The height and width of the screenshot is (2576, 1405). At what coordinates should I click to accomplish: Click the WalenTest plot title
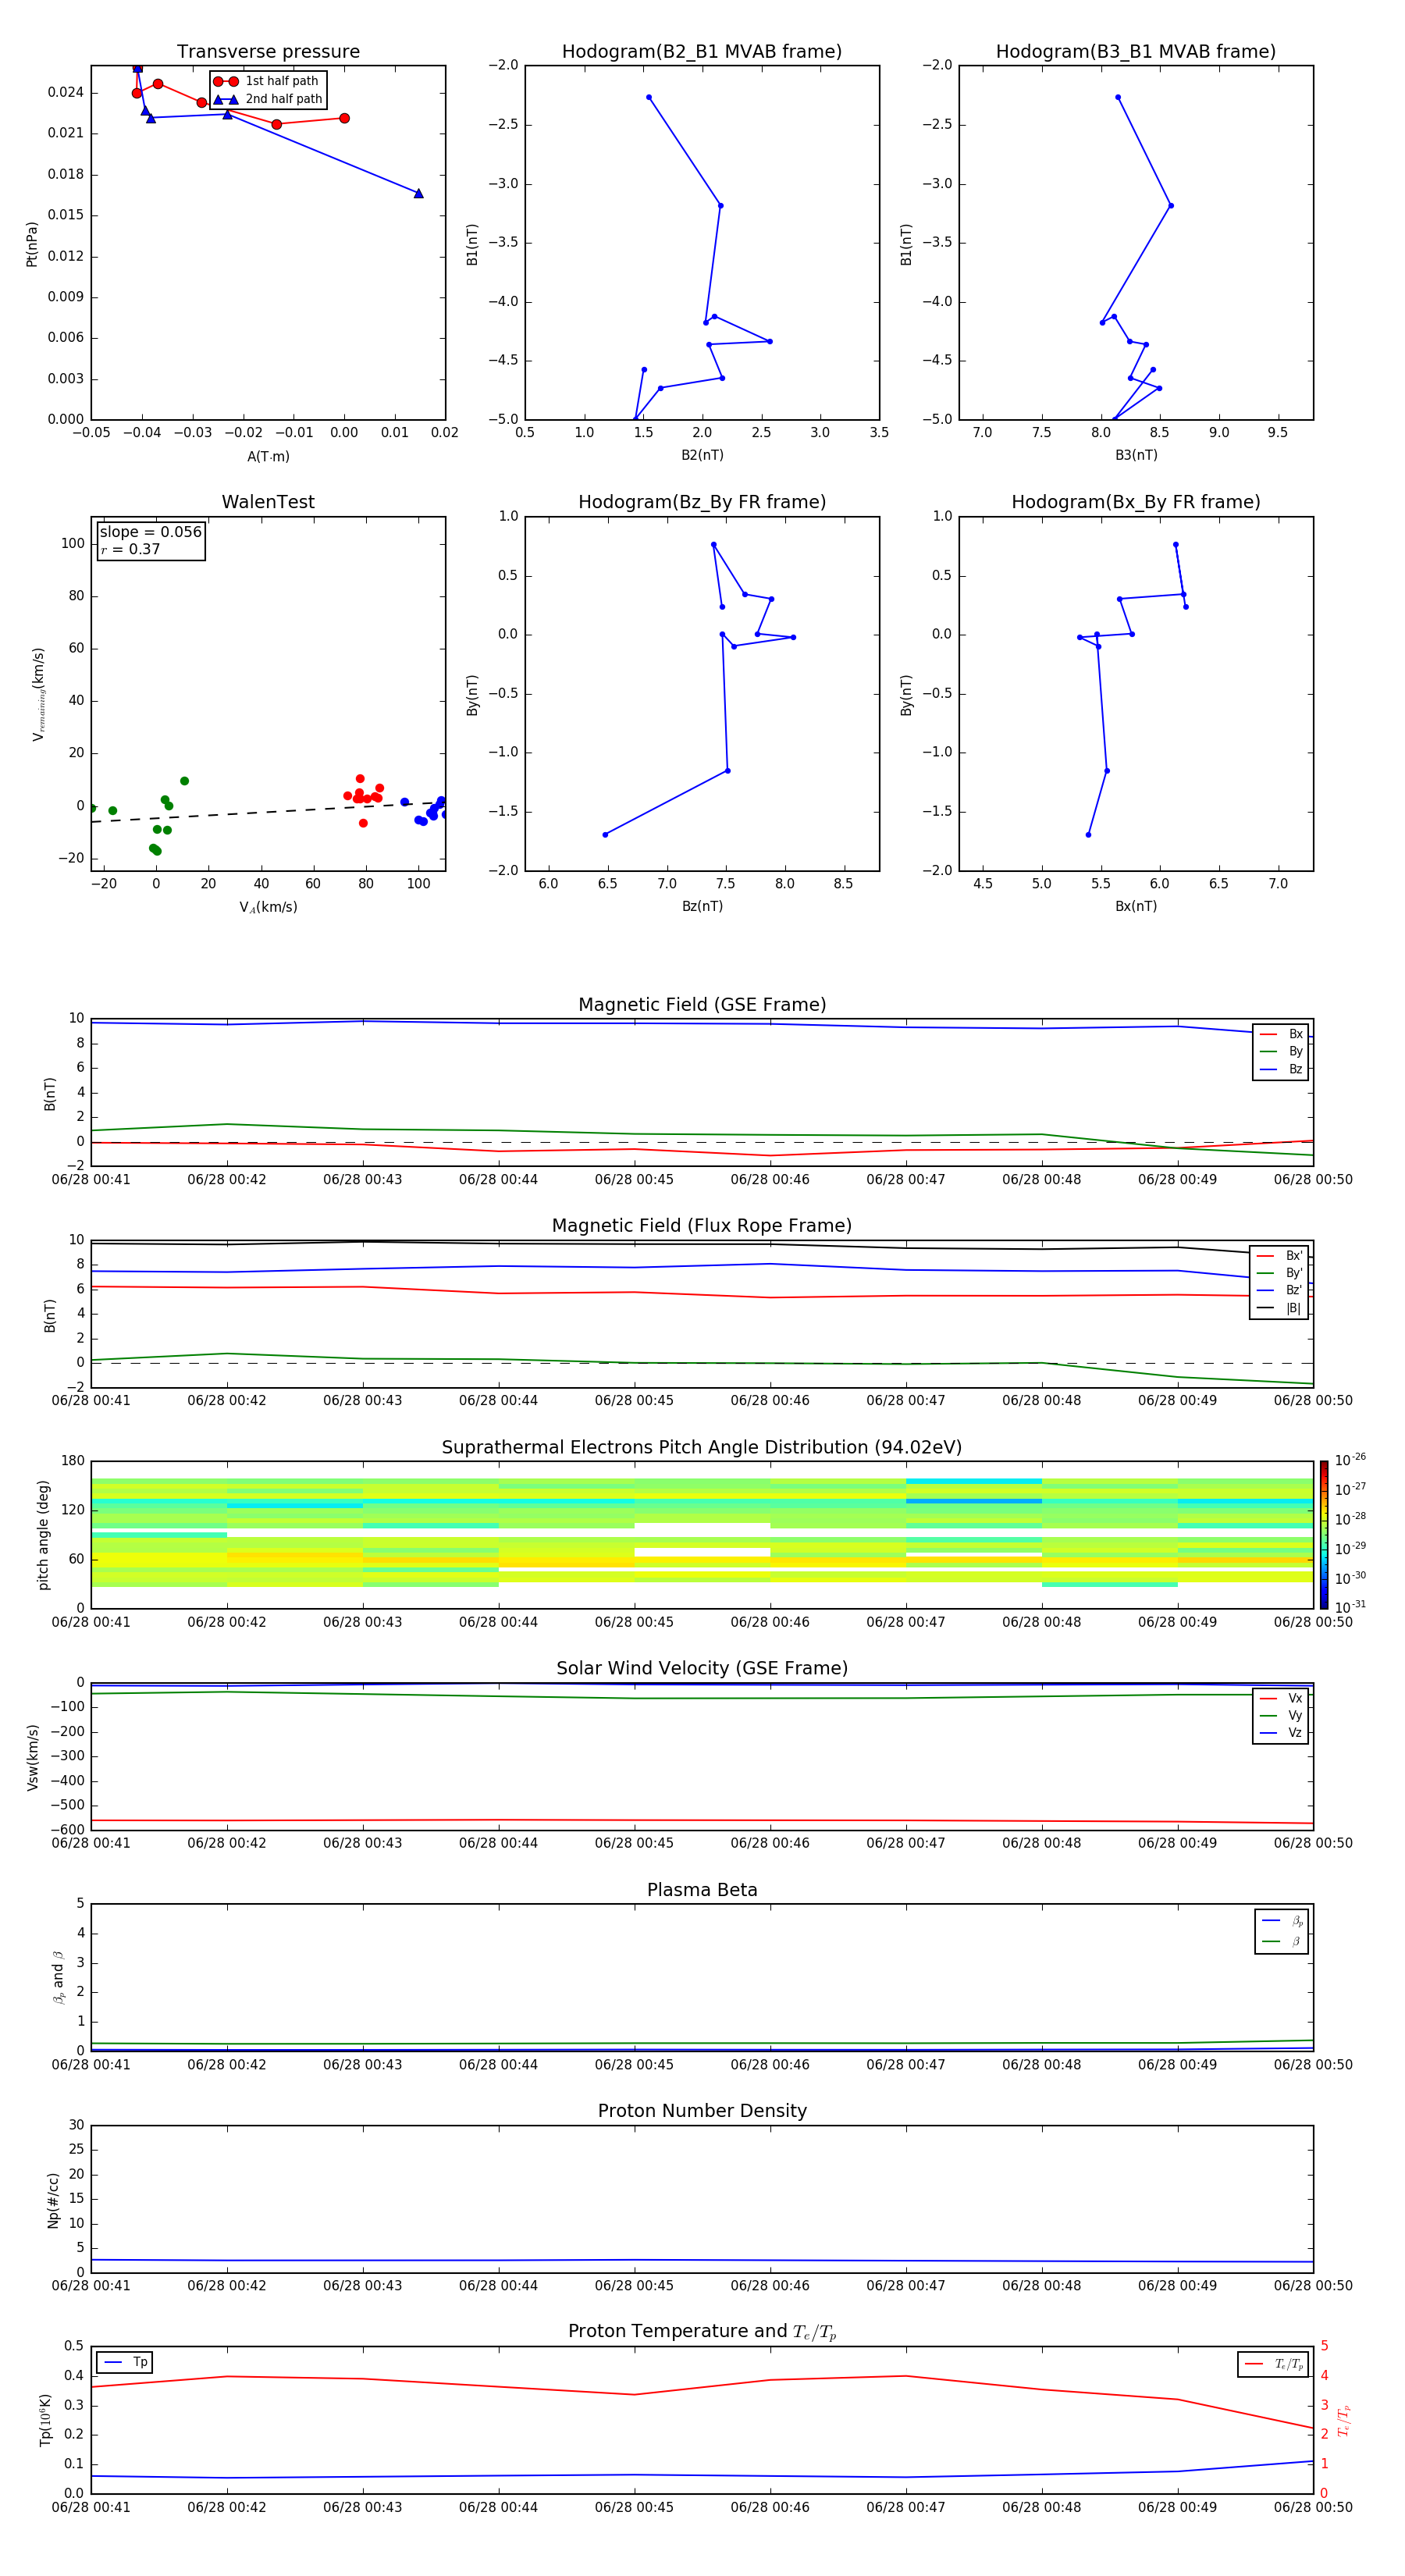point(268,502)
